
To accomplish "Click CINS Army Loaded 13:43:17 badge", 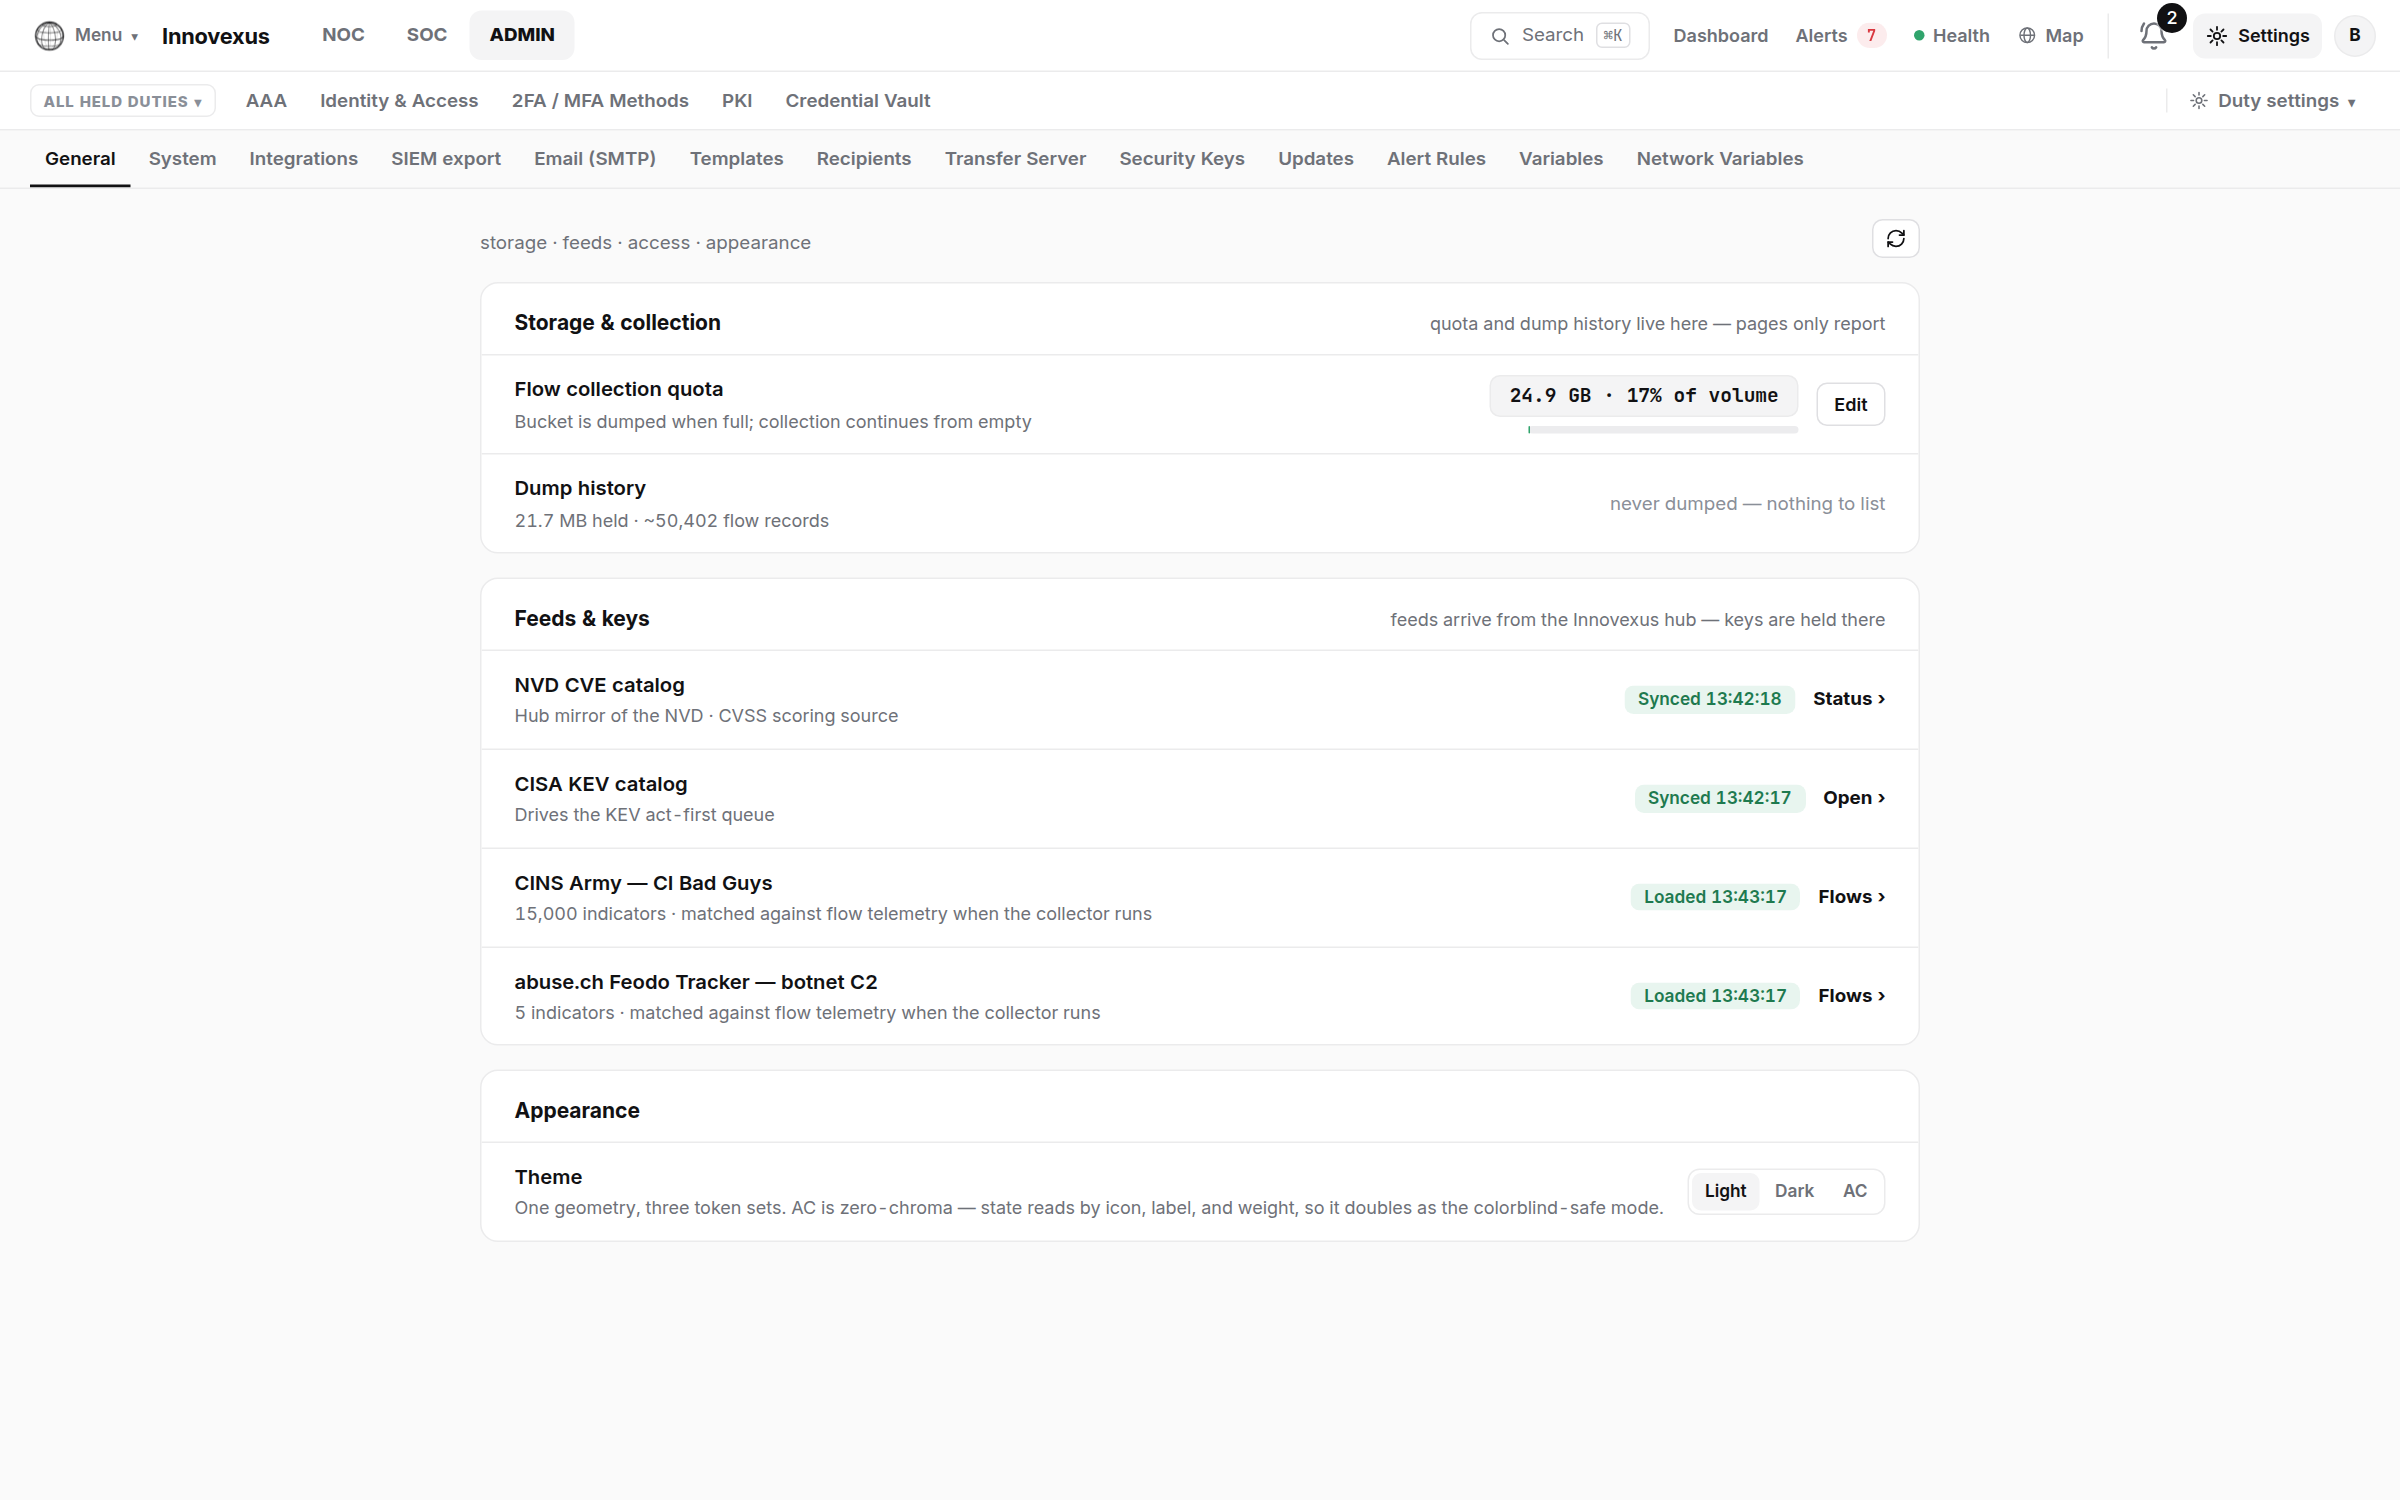I will click(x=1714, y=897).
